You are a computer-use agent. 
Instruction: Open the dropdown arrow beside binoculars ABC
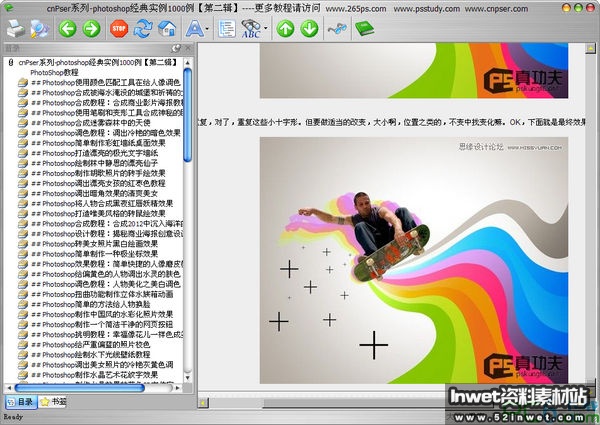click(266, 28)
